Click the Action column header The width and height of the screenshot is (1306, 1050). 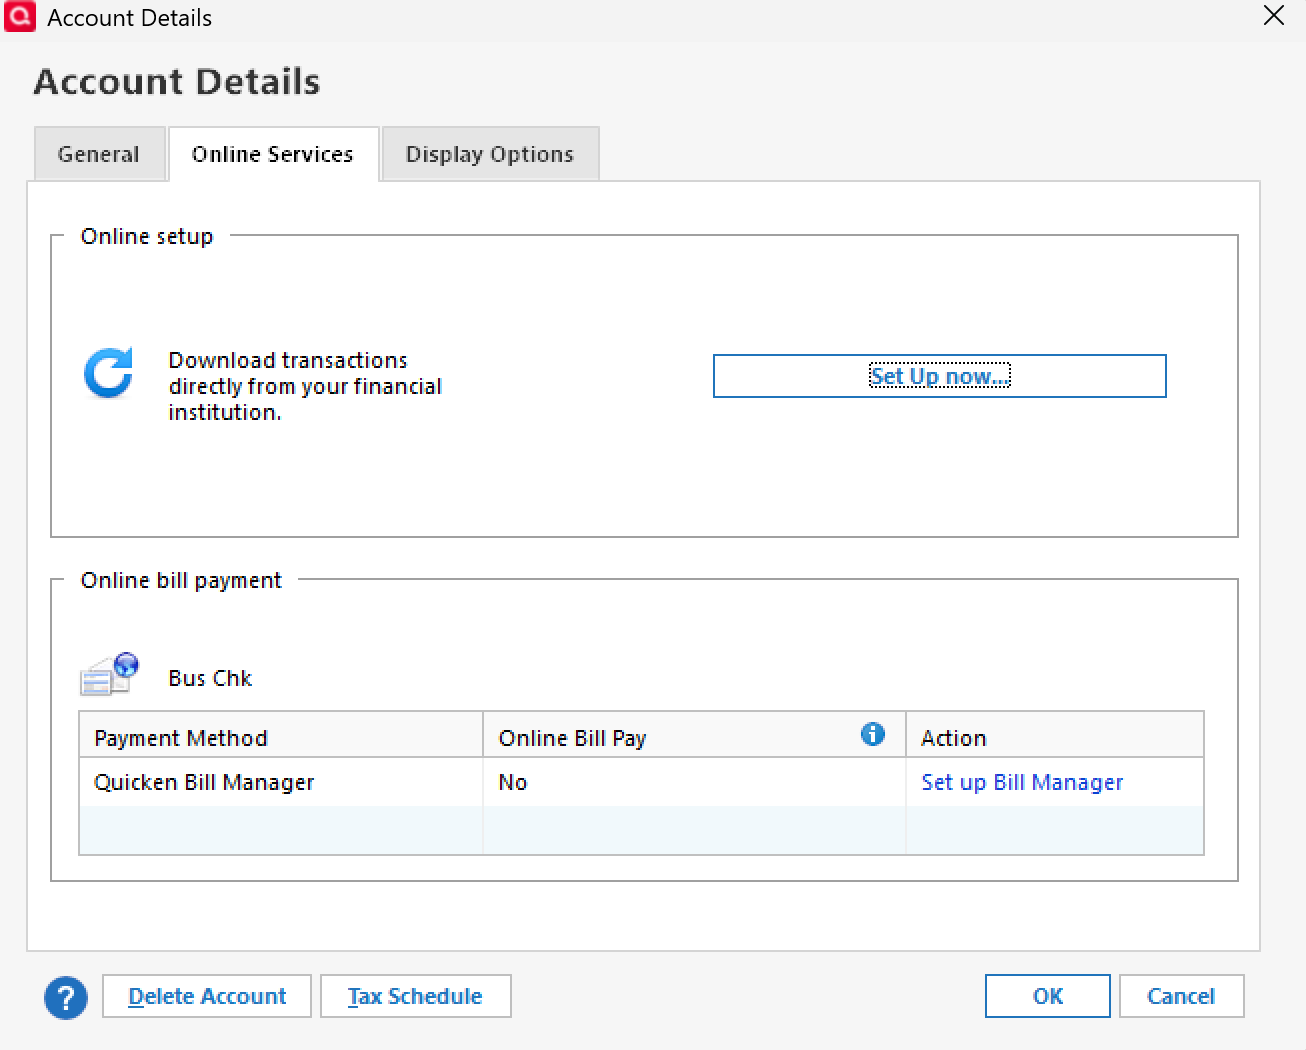click(x=953, y=738)
